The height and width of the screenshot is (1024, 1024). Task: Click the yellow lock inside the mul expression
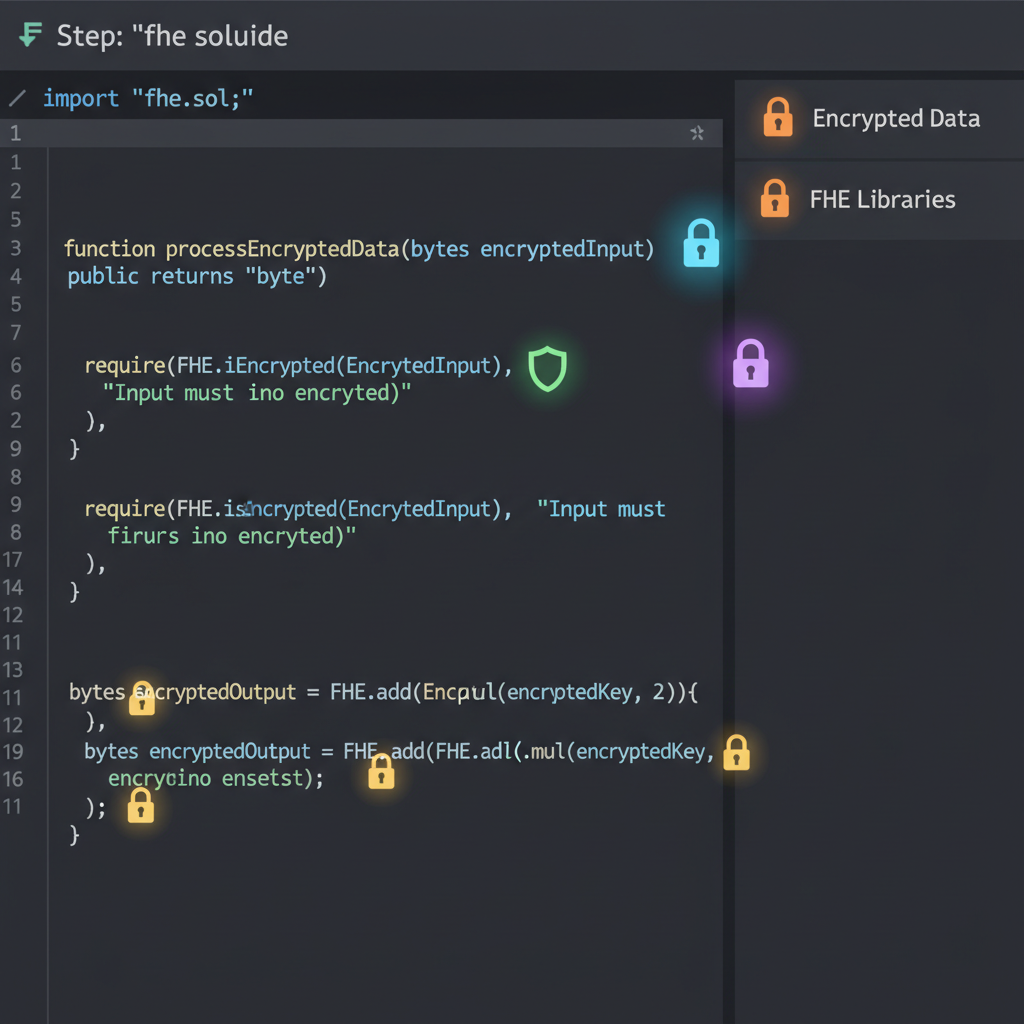coord(380,770)
